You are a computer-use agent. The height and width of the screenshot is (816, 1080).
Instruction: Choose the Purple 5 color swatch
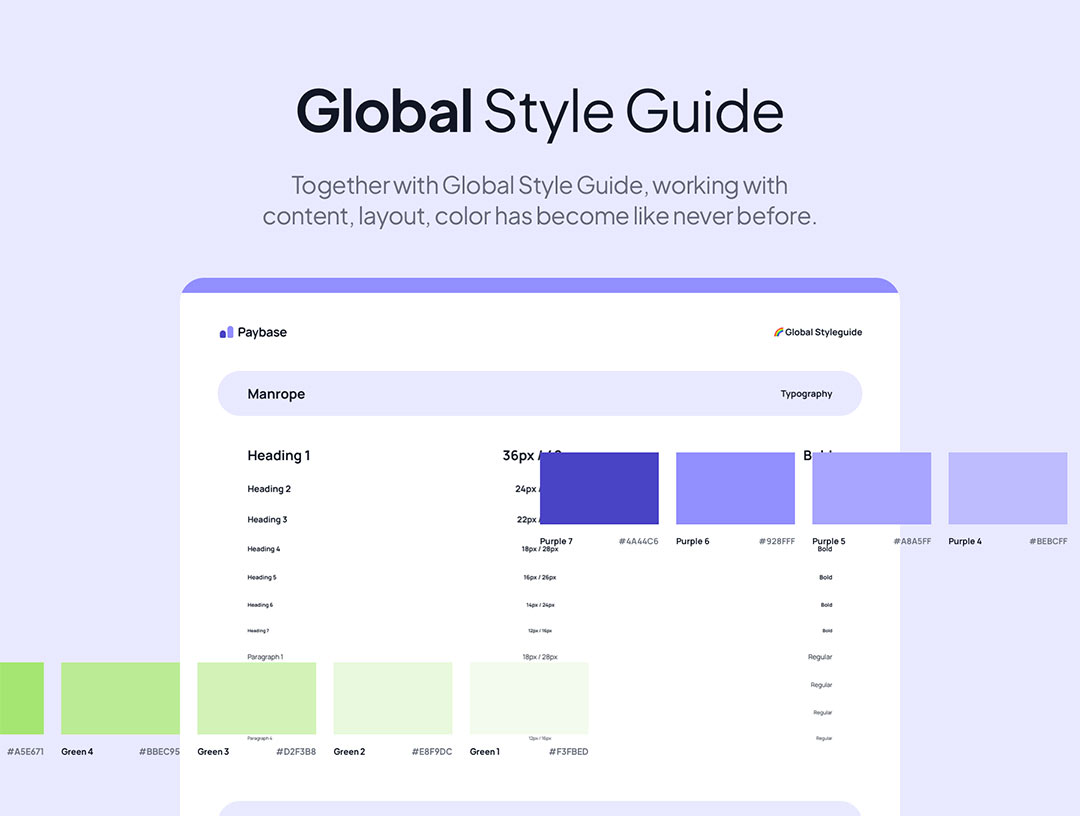pyautogui.click(x=871, y=488)
